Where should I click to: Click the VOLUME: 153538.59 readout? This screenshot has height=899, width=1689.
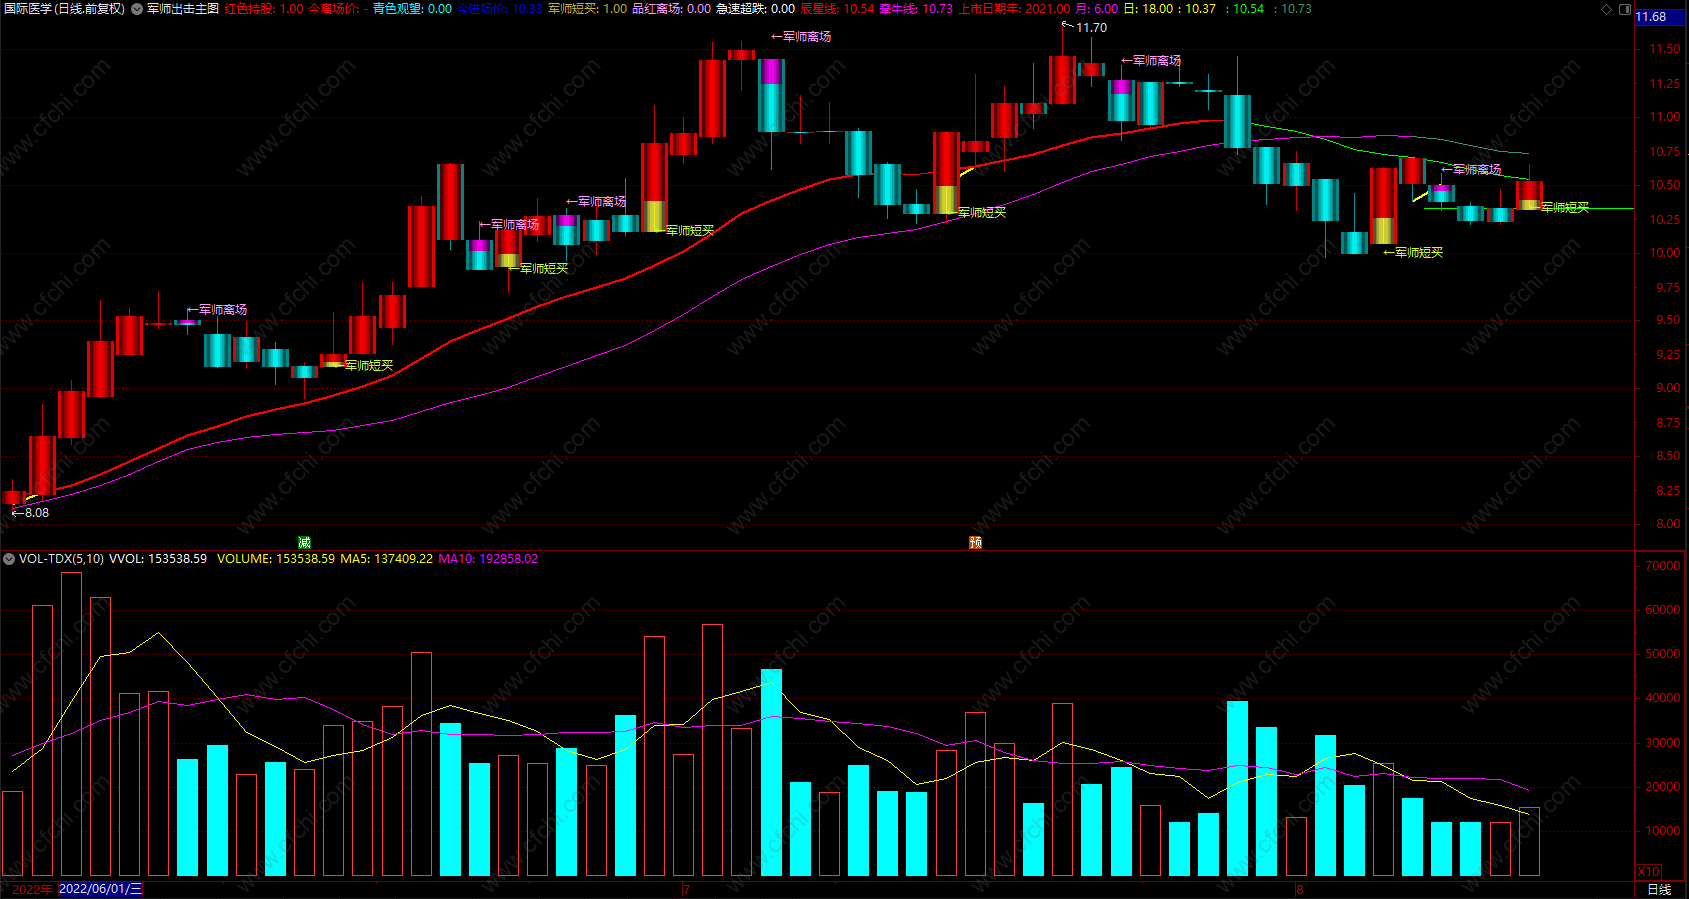(275, 559)
